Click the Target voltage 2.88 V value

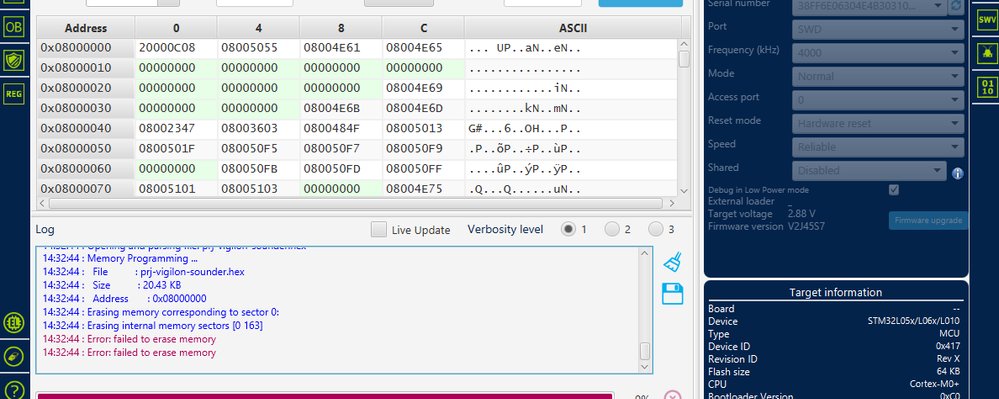[x=801, y=214]
